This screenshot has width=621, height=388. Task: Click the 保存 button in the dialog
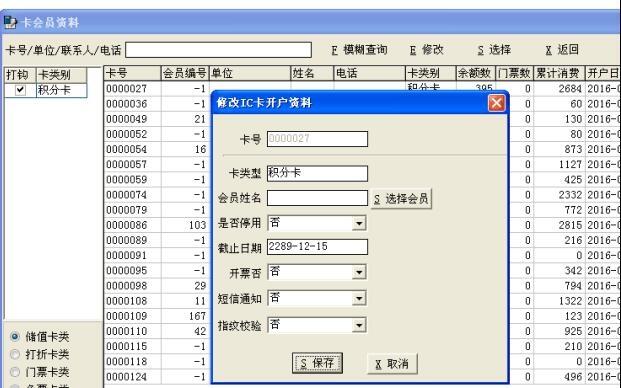coord(317,363)
